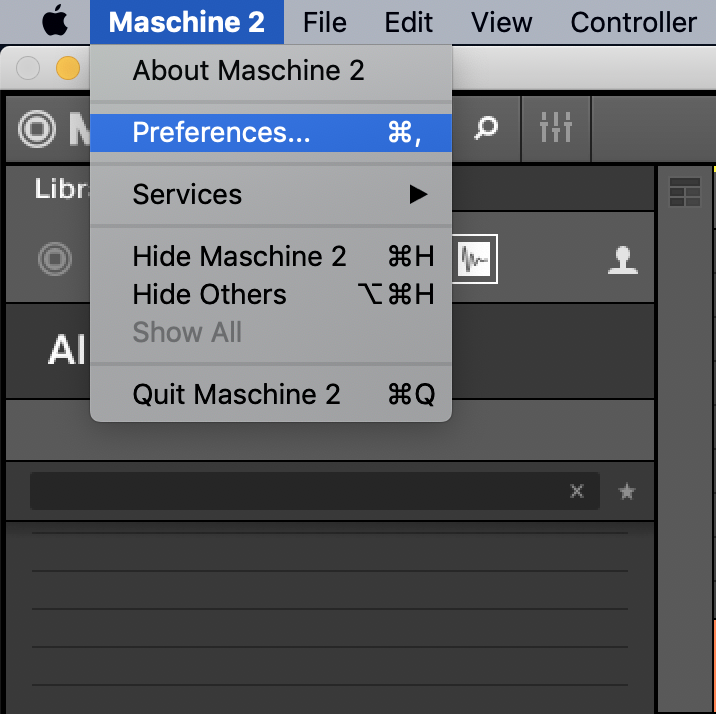Clear the search field with X icon
The height and width of the screenshot is (714, 716).
tap(577, 491)
